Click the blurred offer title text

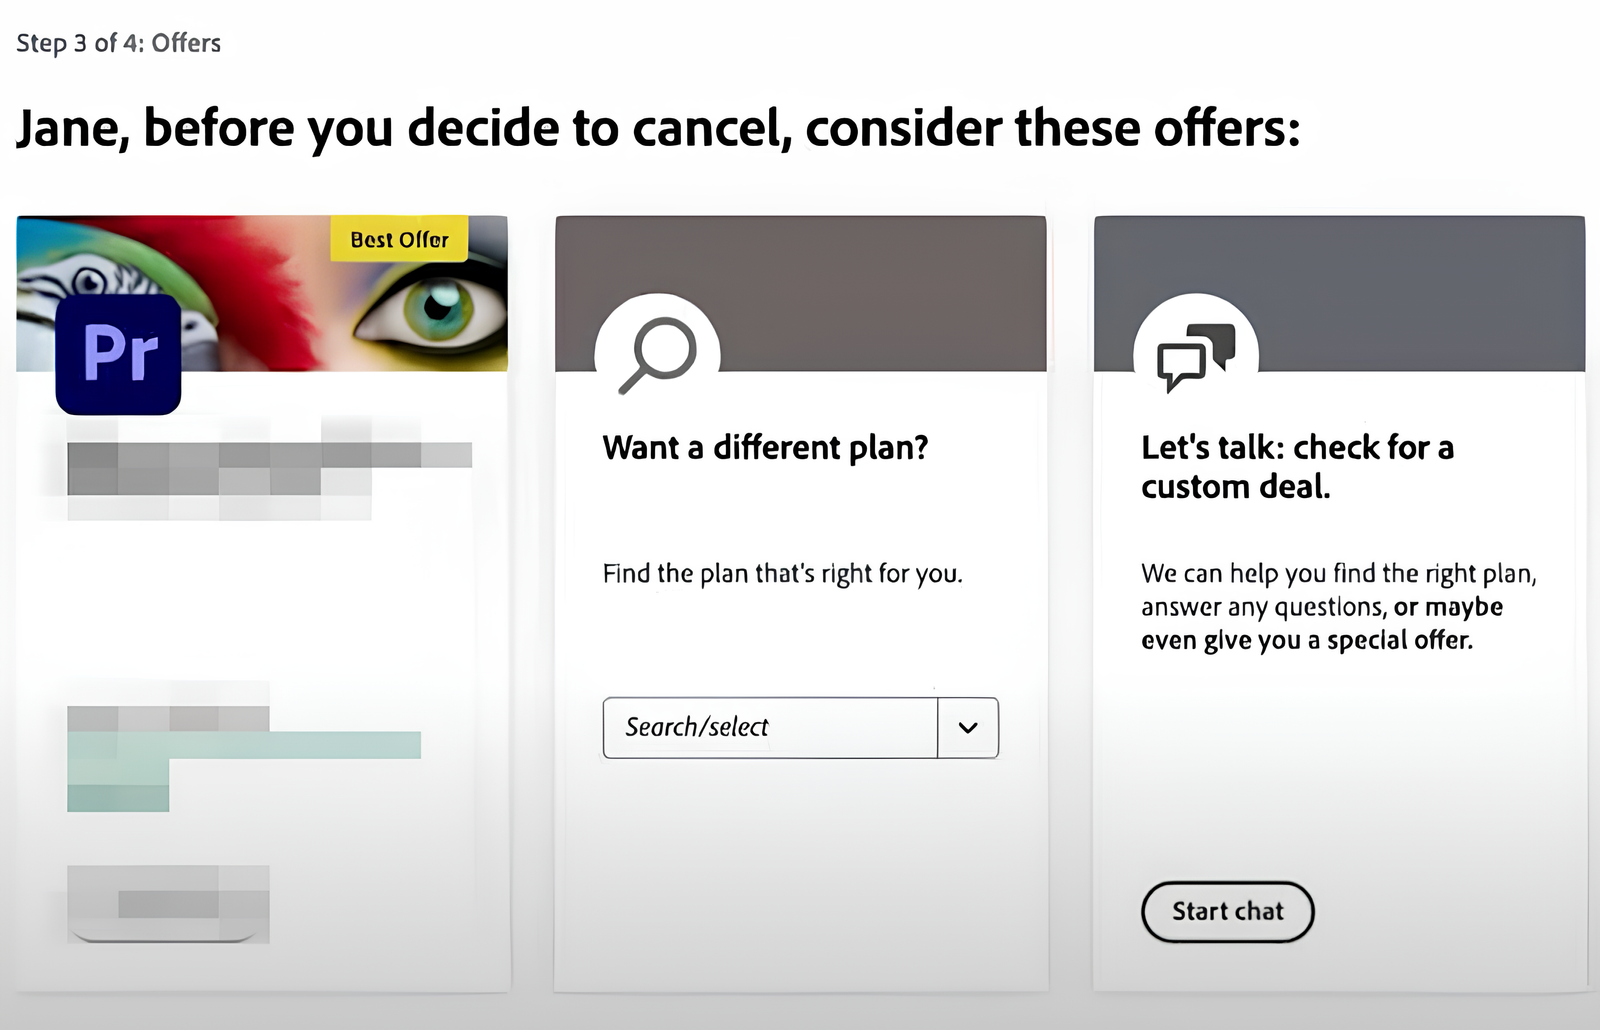tap(269, 468)
